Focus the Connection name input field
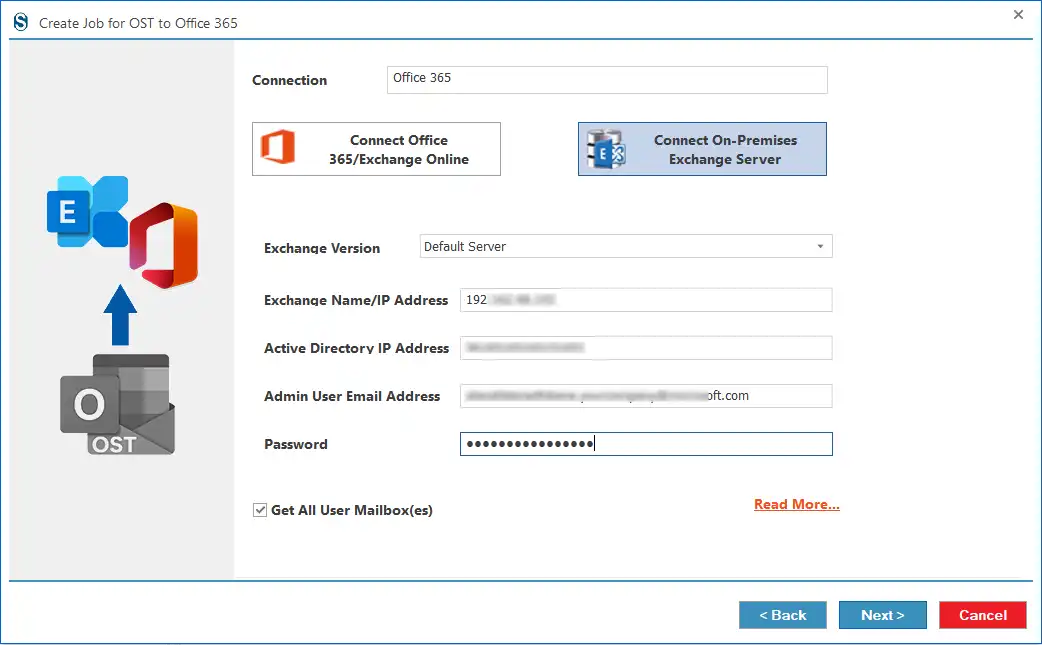This screenshot has height=645, width=1042. [x=607, y=80]
